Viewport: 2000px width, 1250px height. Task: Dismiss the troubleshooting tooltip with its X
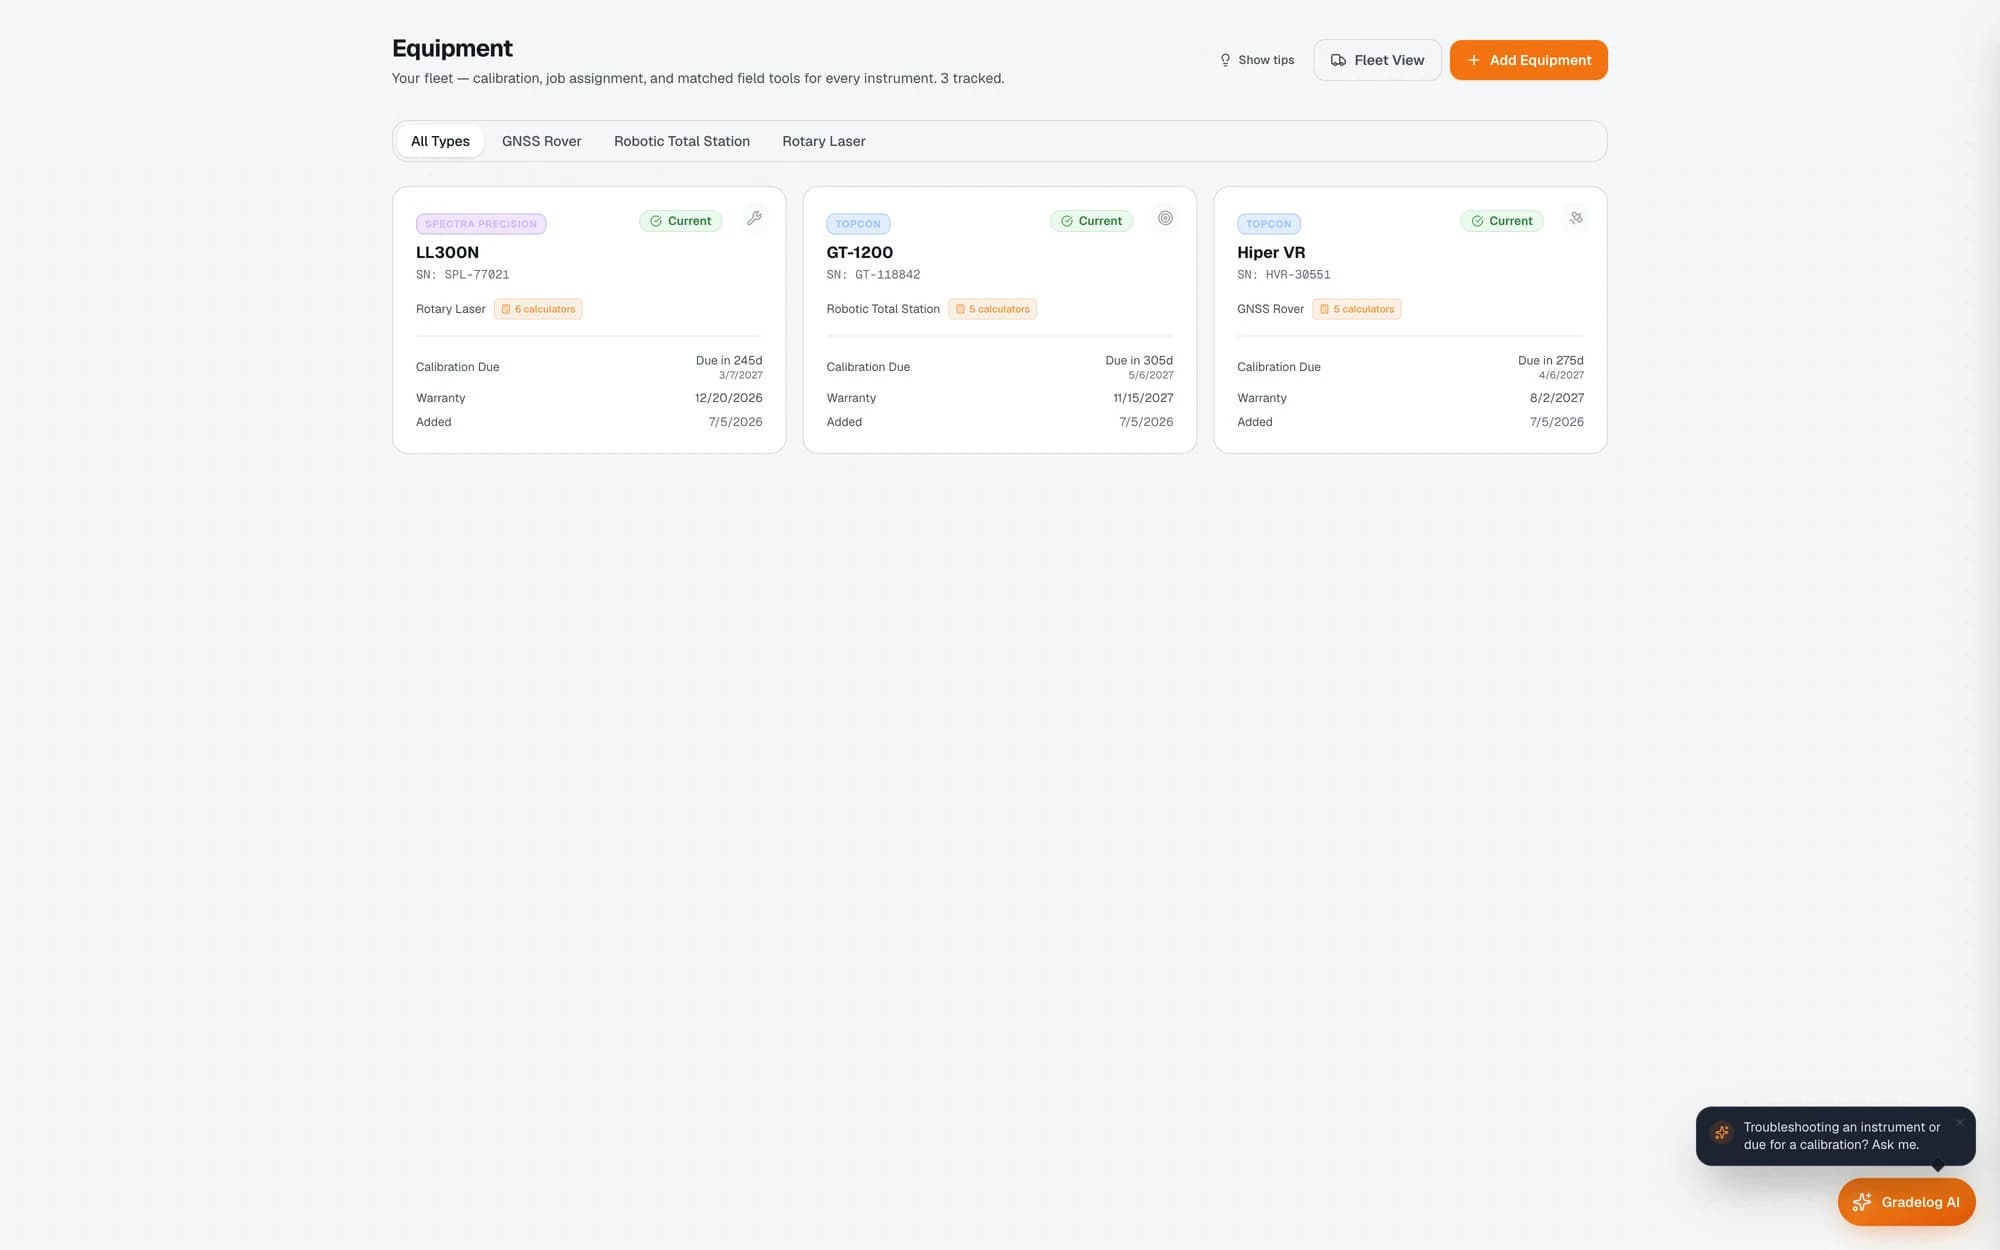[1960, 1123]
